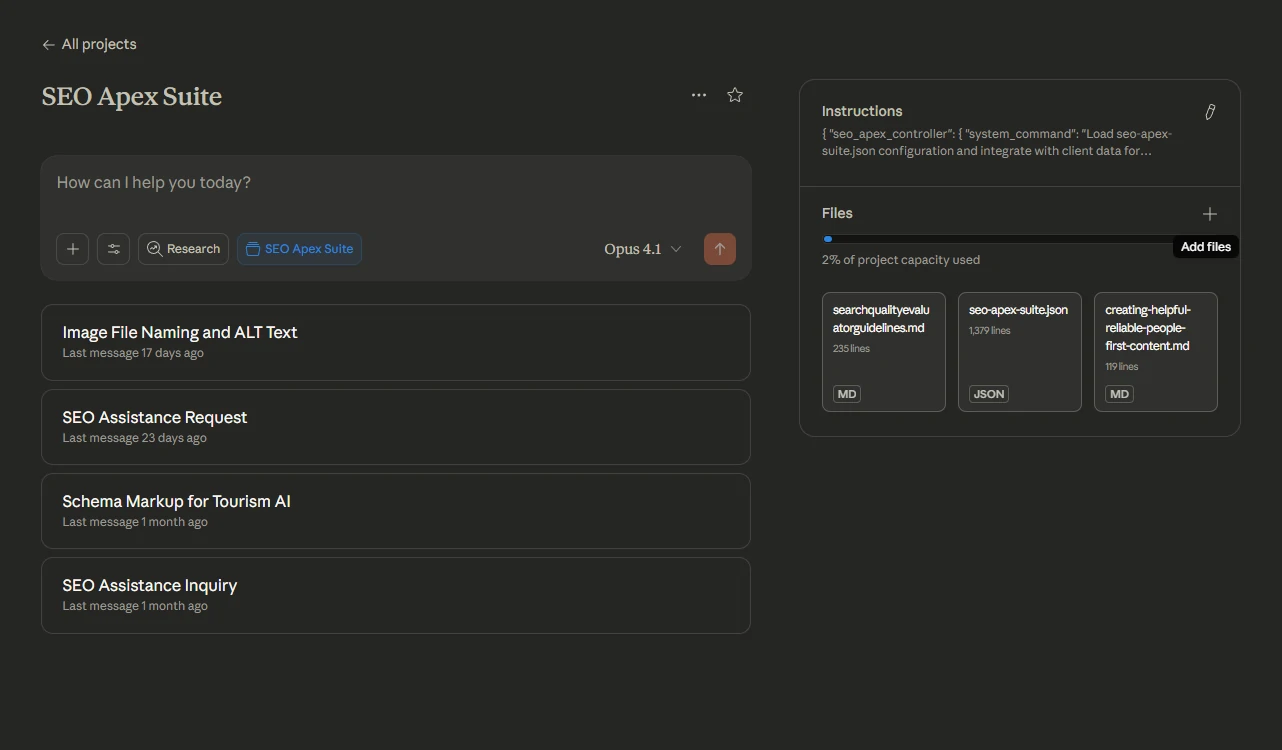Click the SEO Apex Suite project title

click(132, 96)
